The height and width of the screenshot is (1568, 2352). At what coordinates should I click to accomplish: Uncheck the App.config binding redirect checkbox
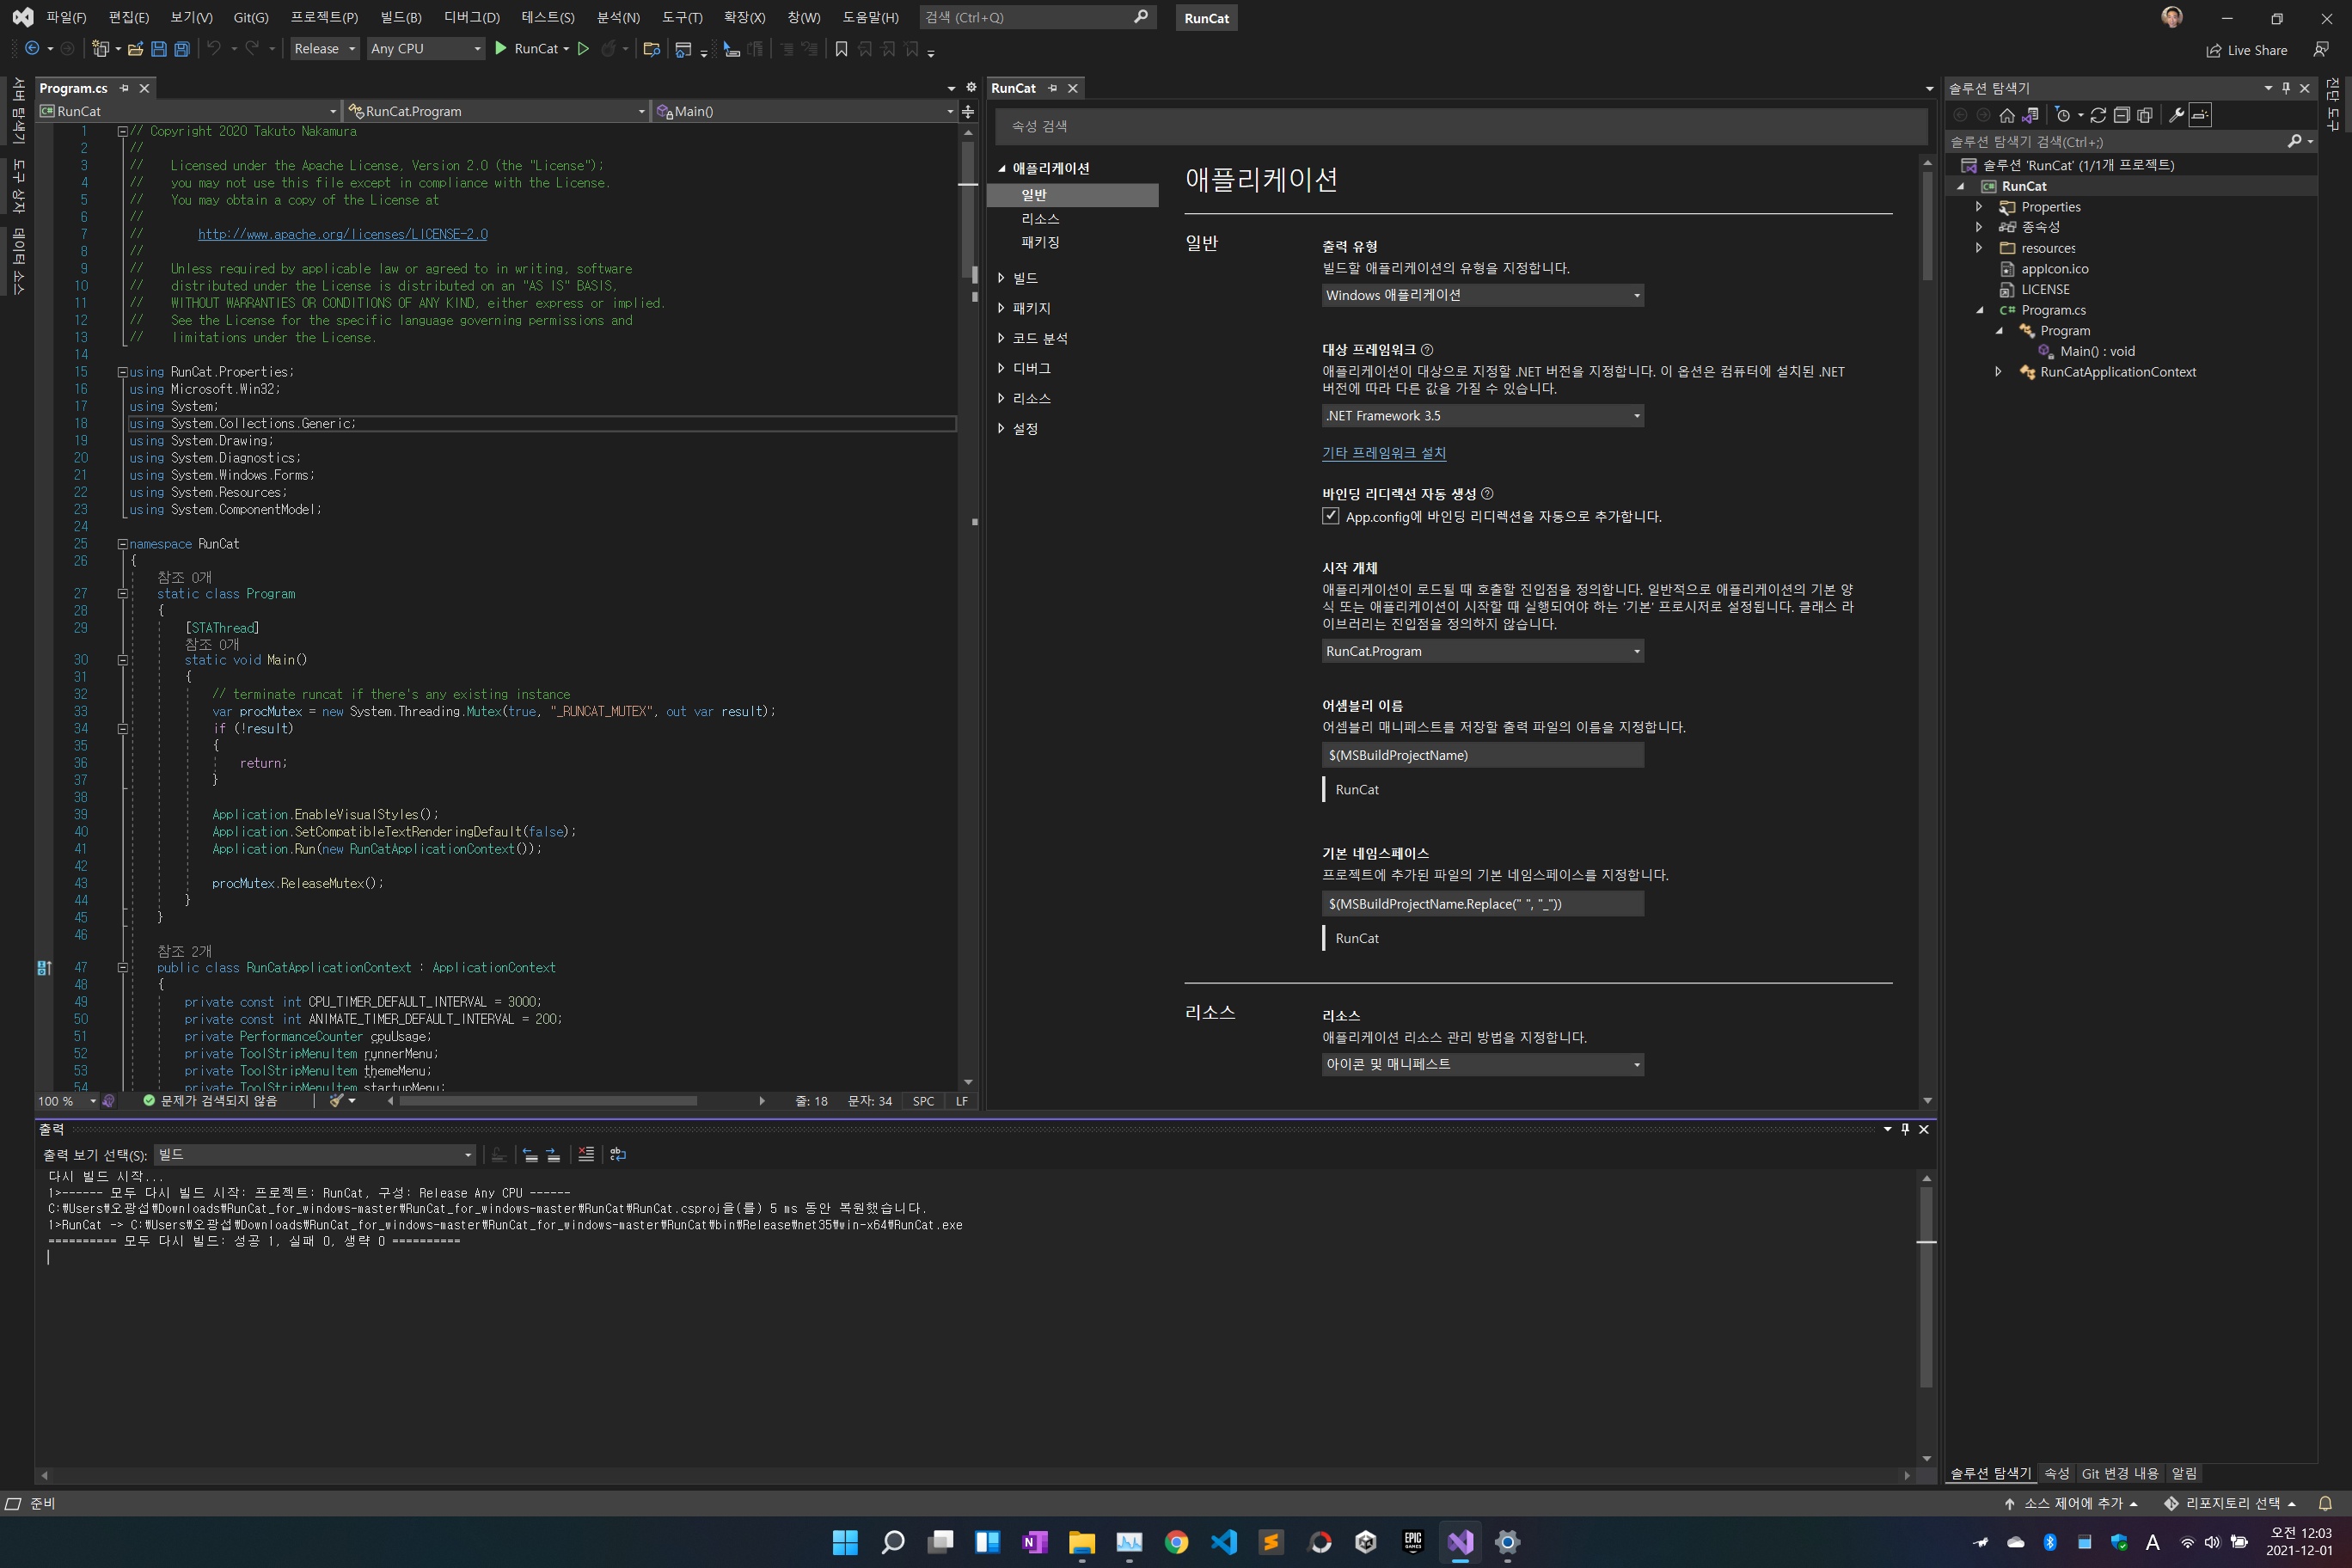[x=1330, y=516]
